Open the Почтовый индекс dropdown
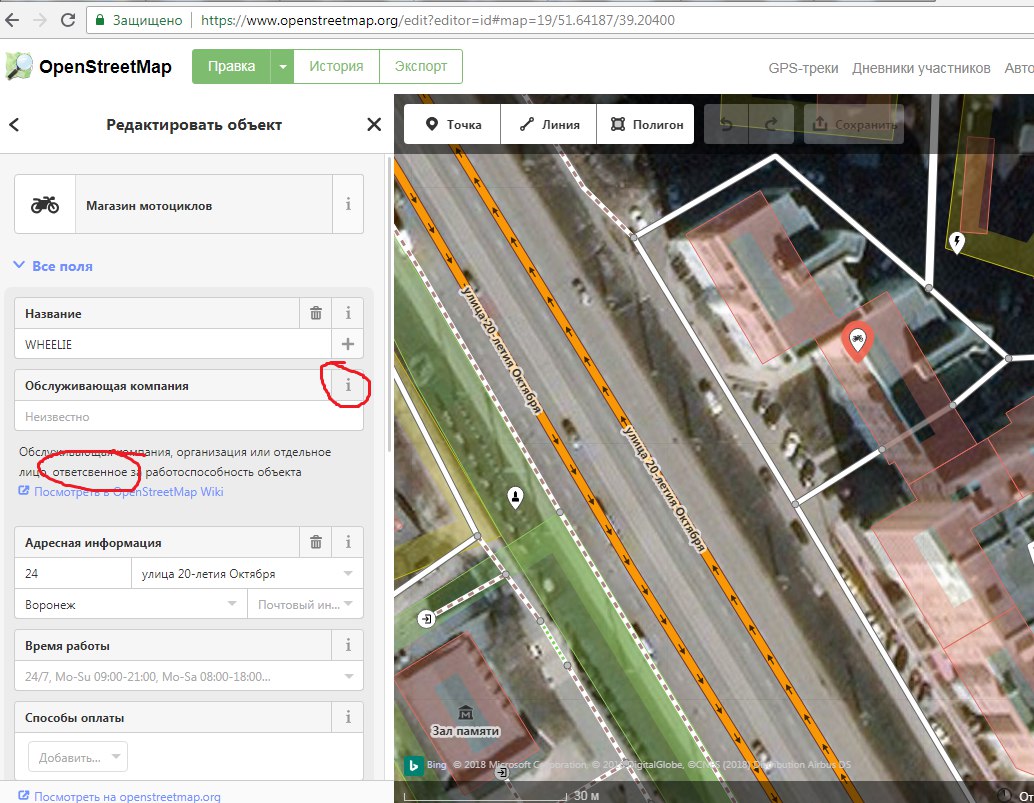 coord(348,604)
